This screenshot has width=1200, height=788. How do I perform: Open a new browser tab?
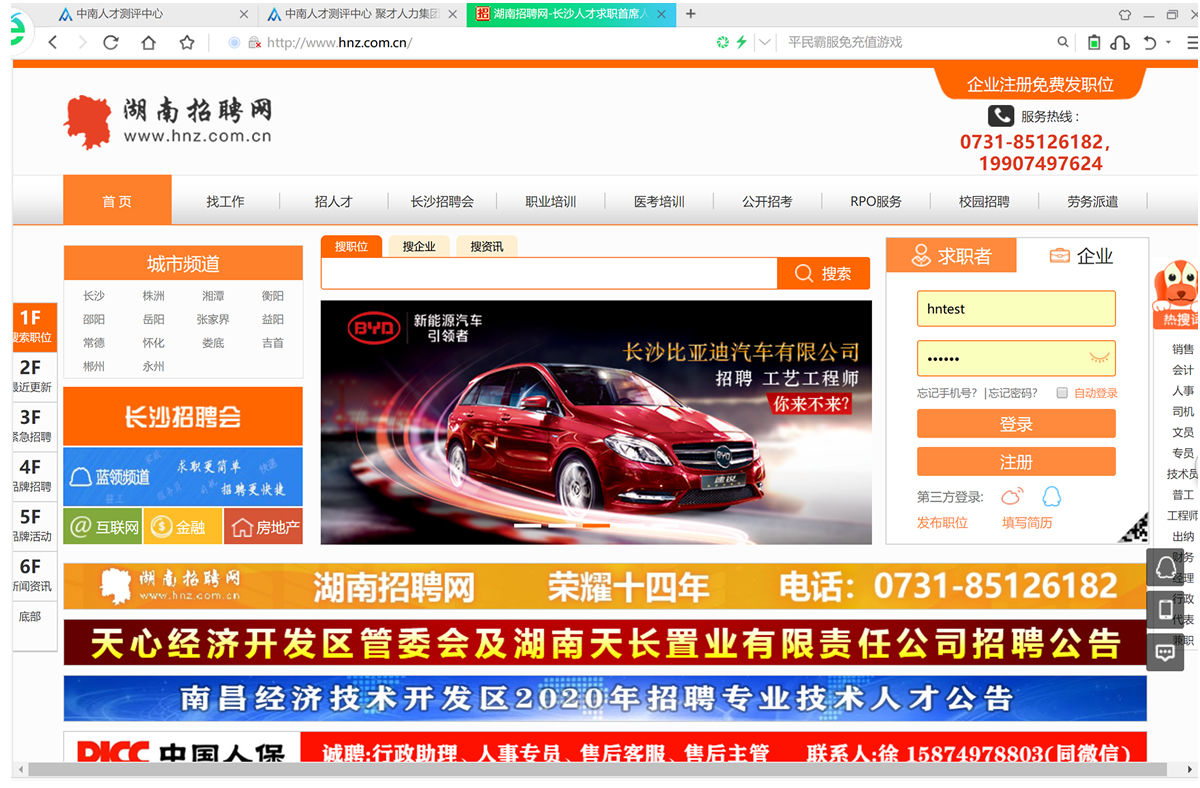[x=691, y=14]
